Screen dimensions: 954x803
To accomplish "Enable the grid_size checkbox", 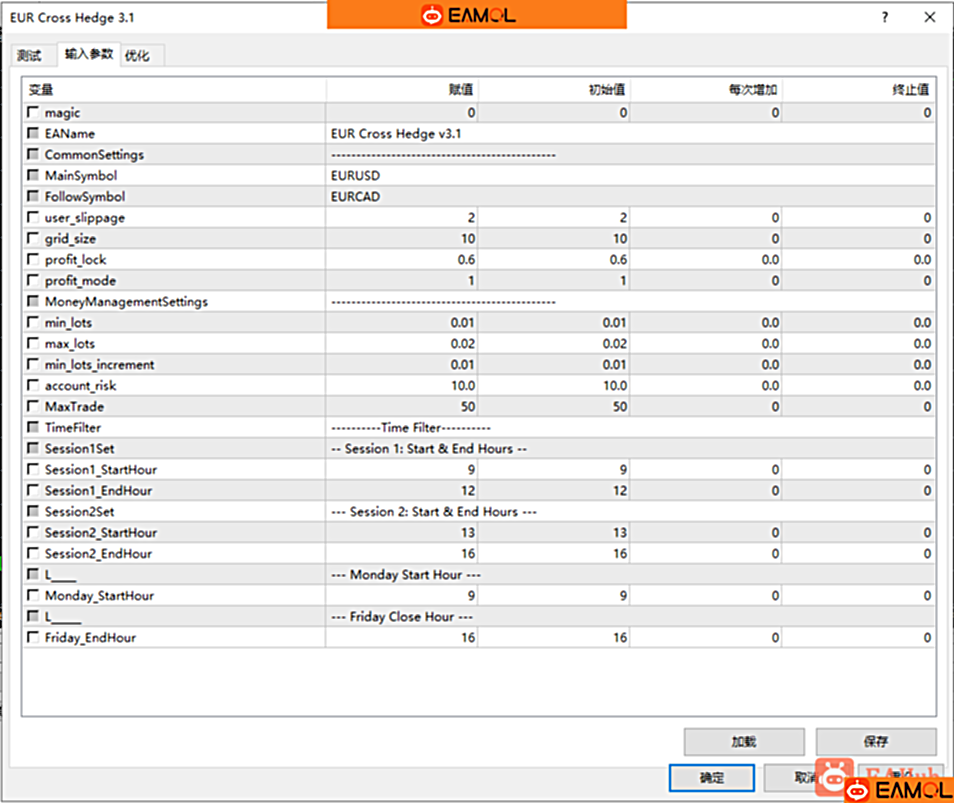I will (x=34, y=239).
